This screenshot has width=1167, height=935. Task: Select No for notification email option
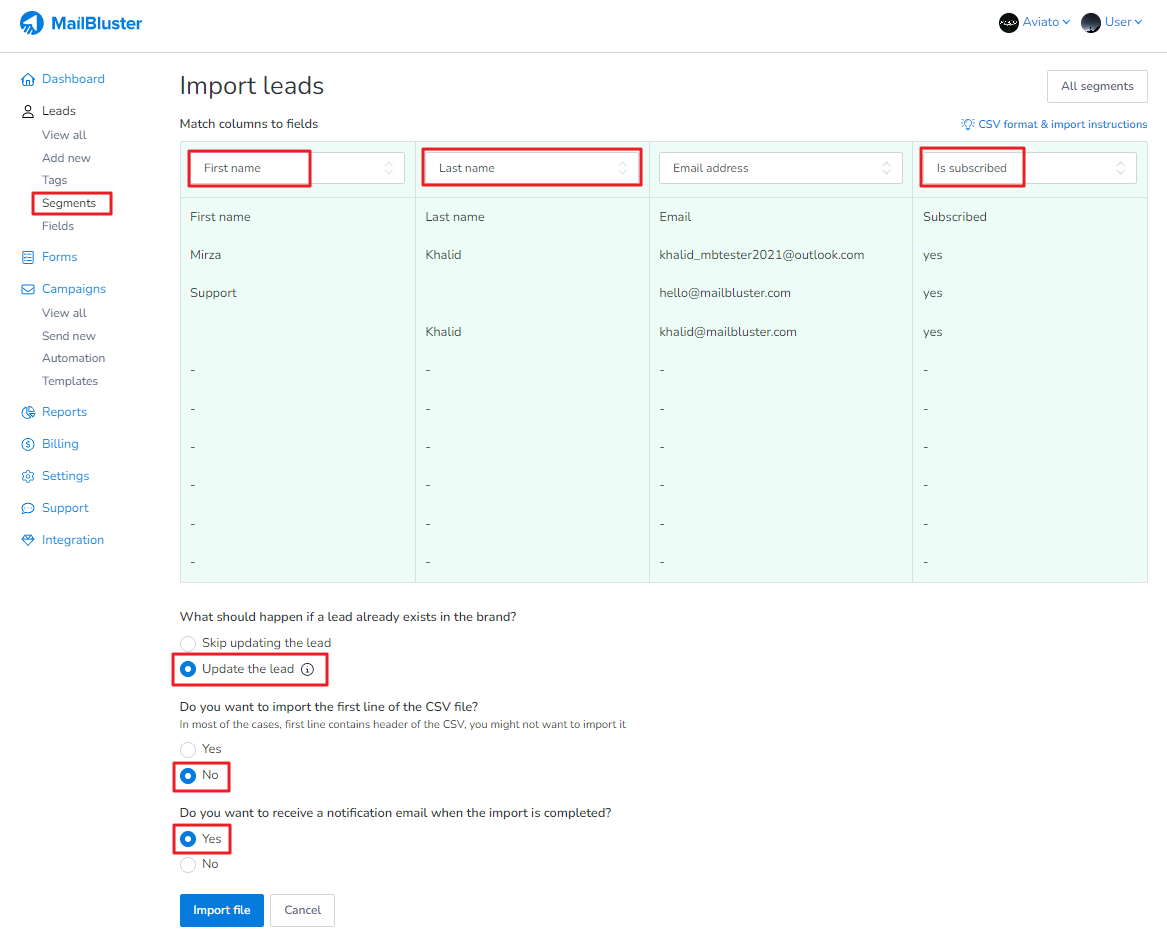(x=188, y=865)
